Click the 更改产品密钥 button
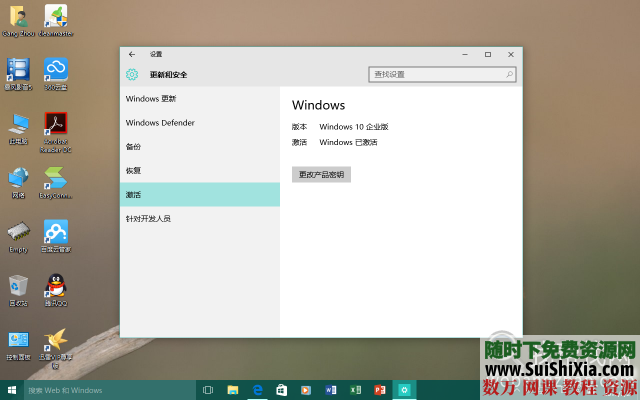This screenshot has height=400, width=640. coord(321,175)
